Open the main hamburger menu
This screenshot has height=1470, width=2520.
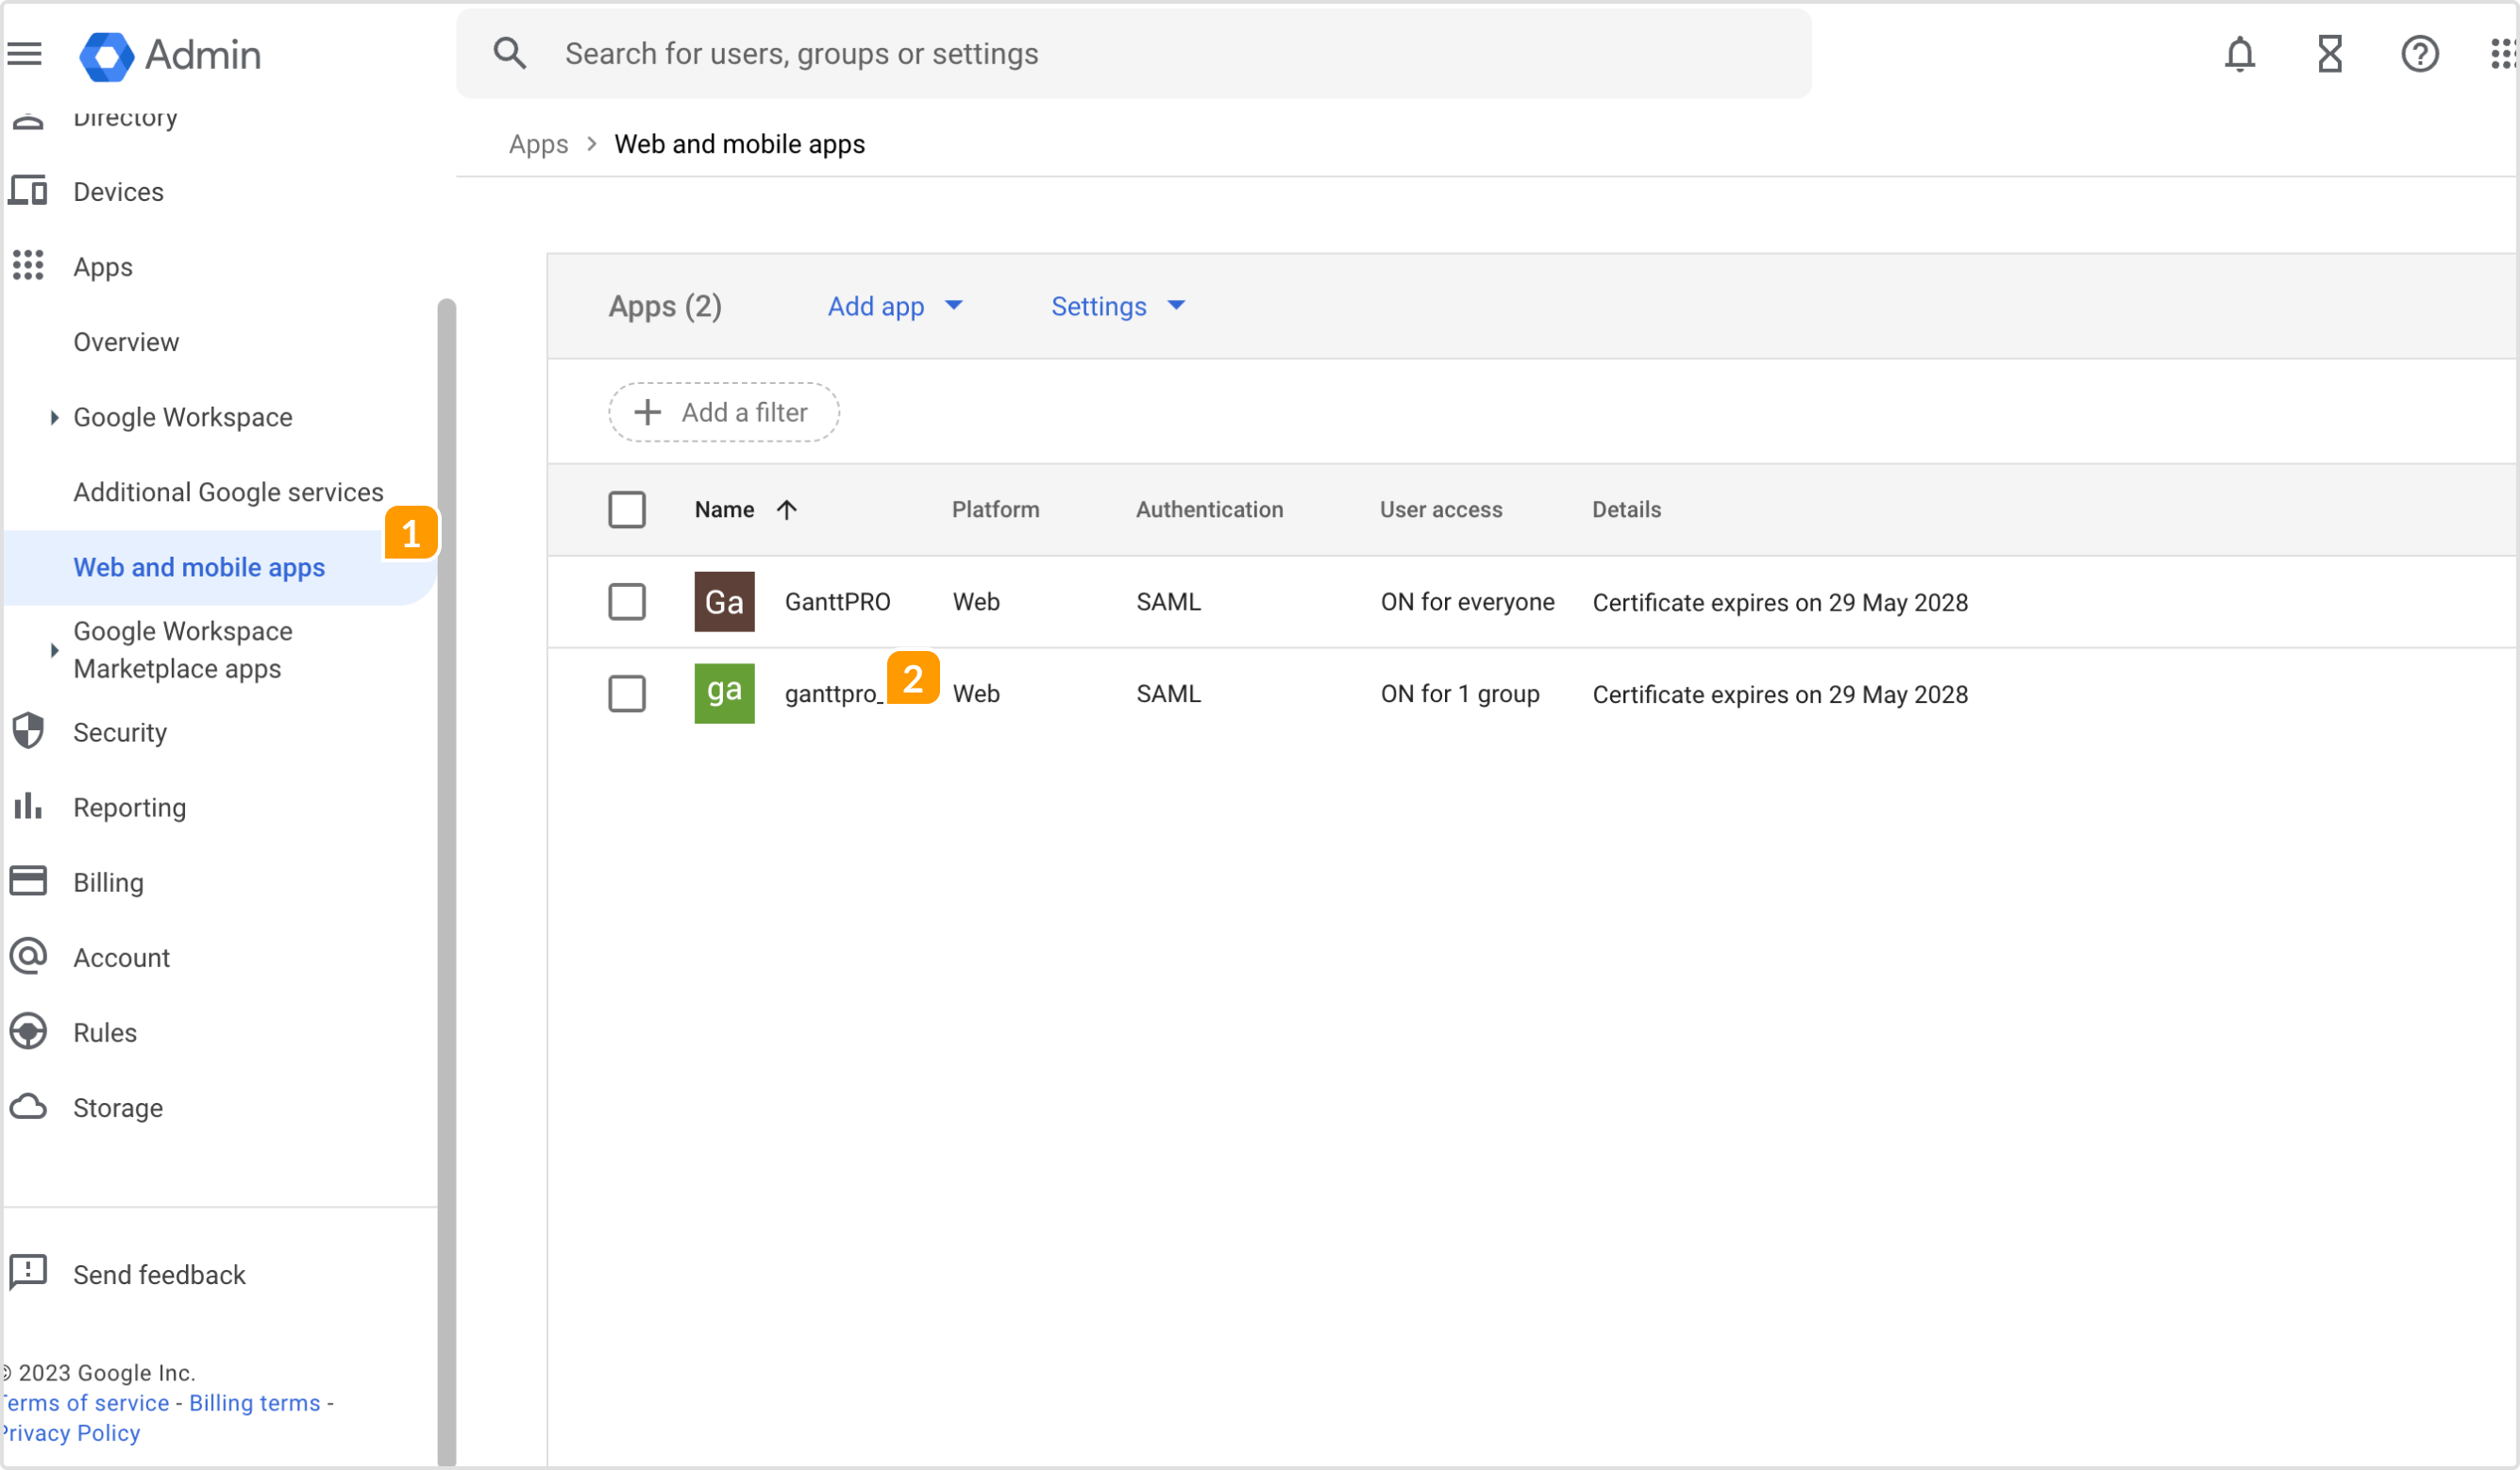coord(25,54)
